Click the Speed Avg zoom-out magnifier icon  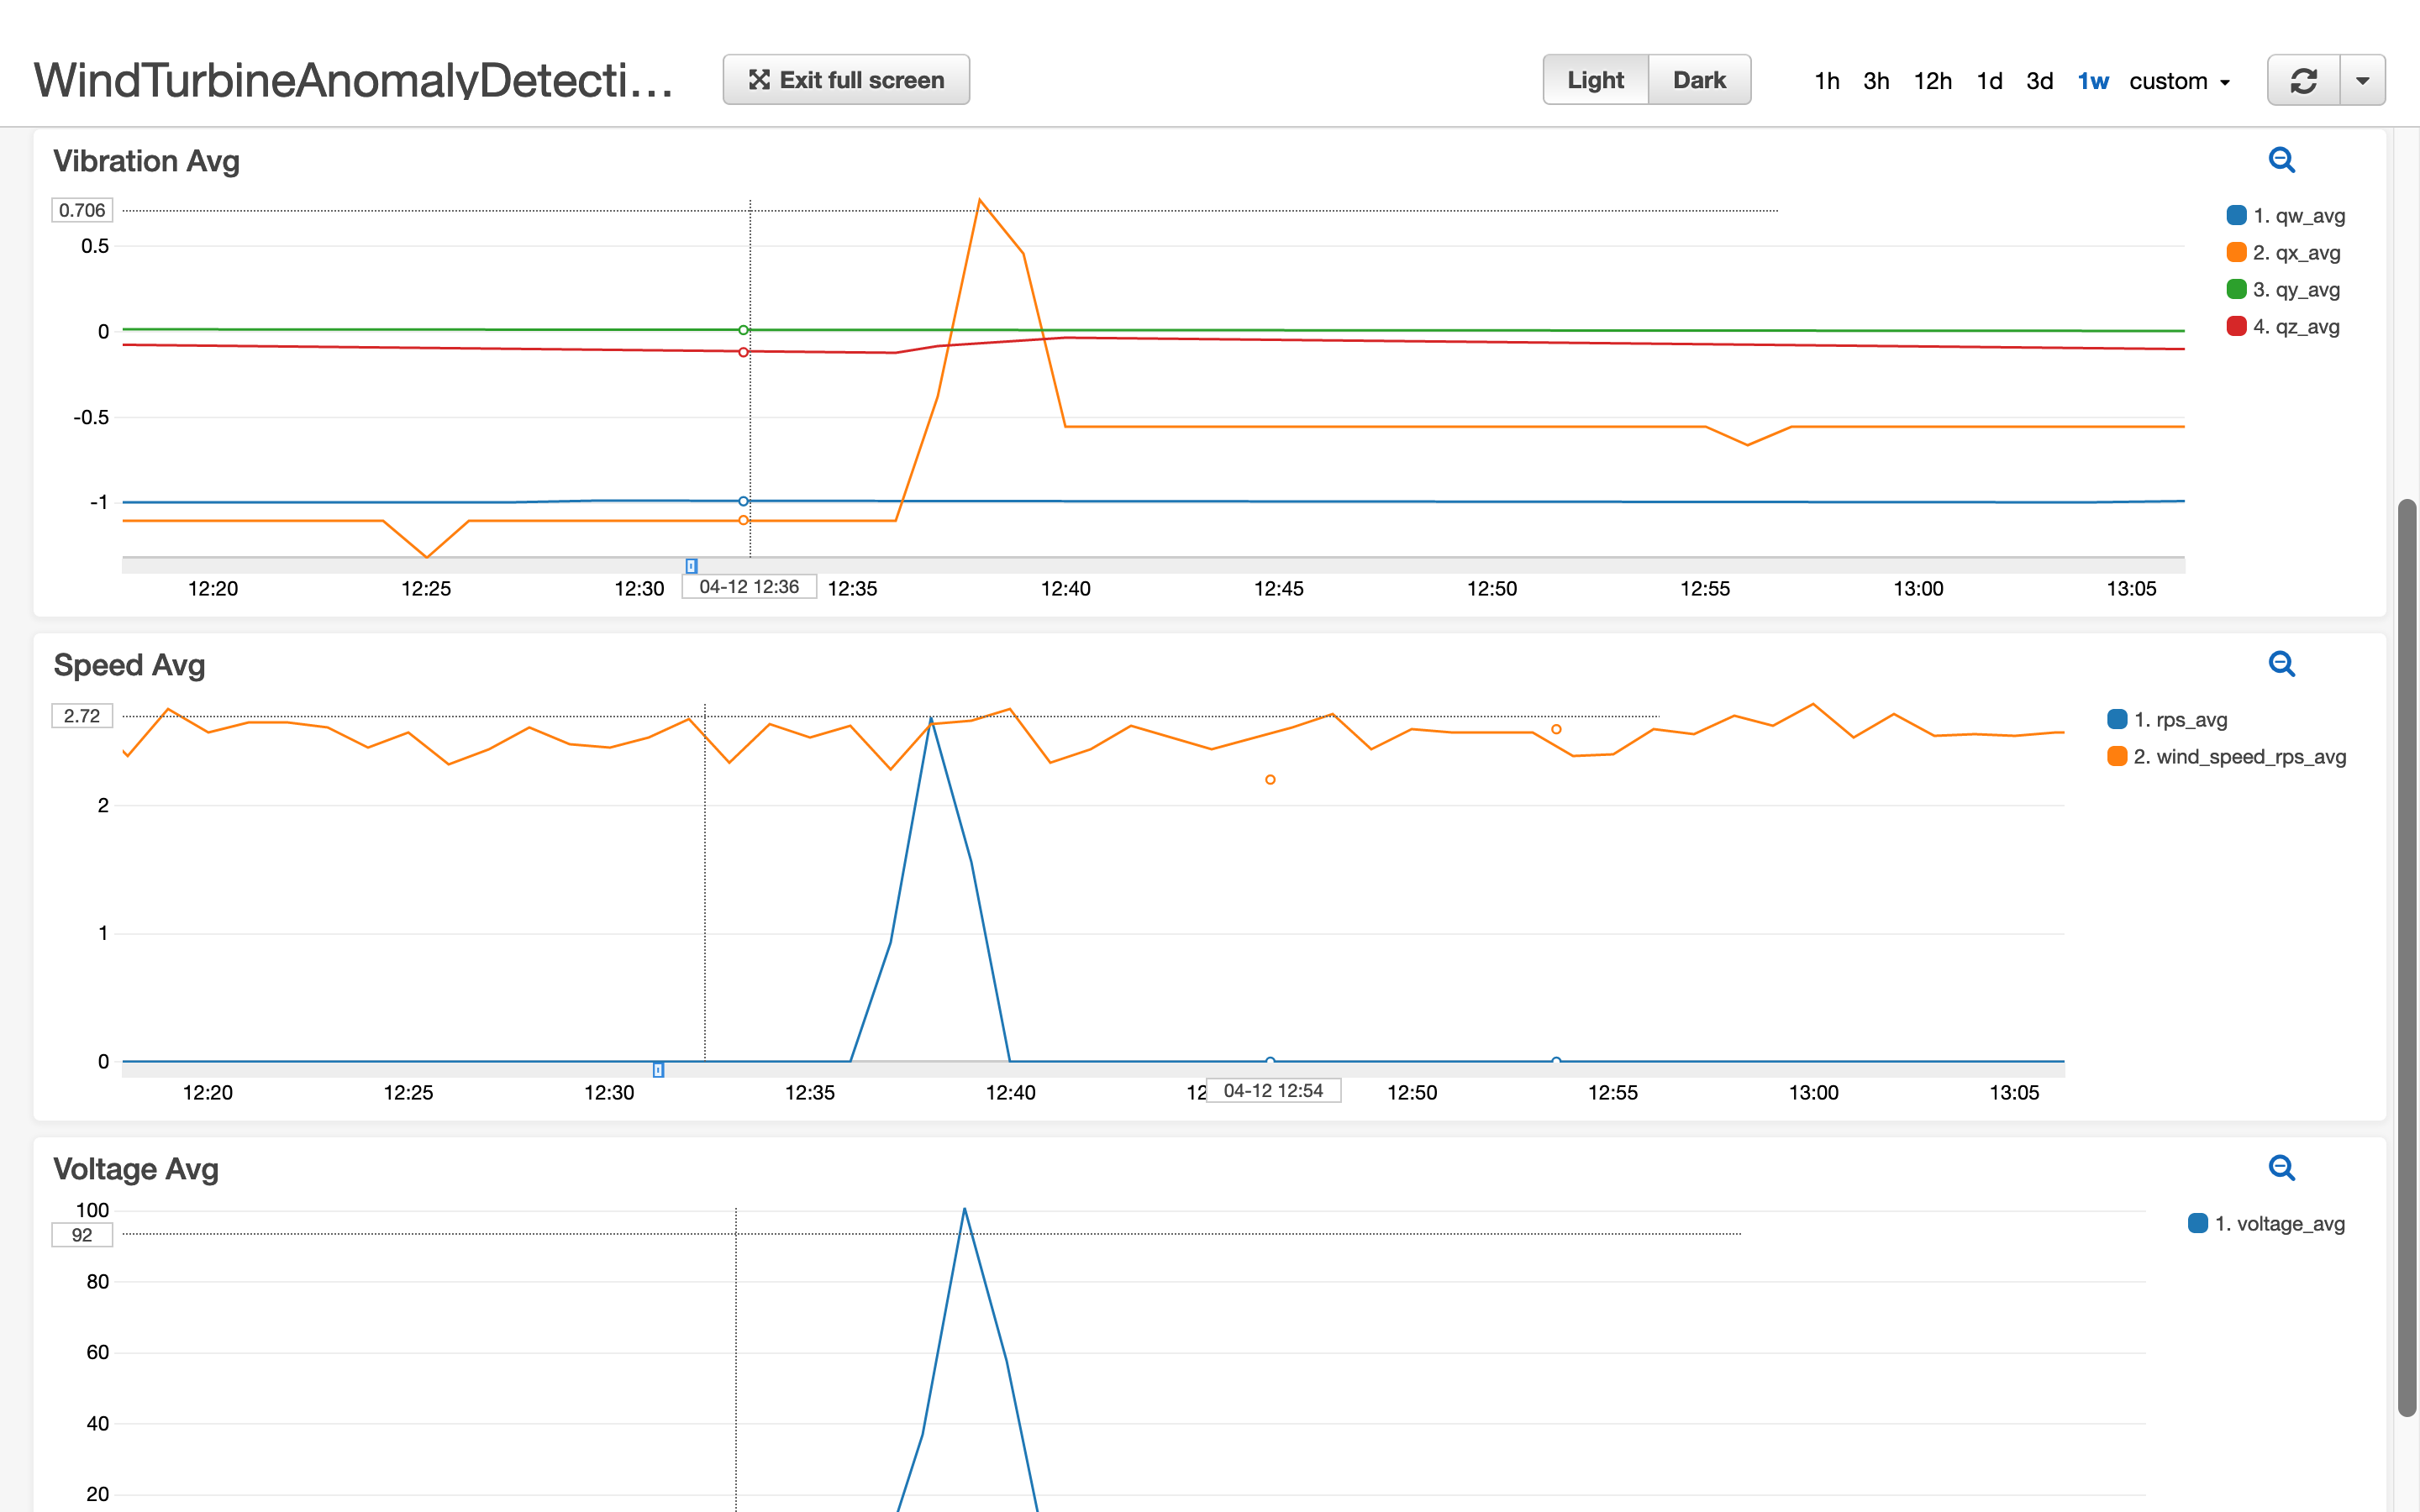(x=2281, y=664)
